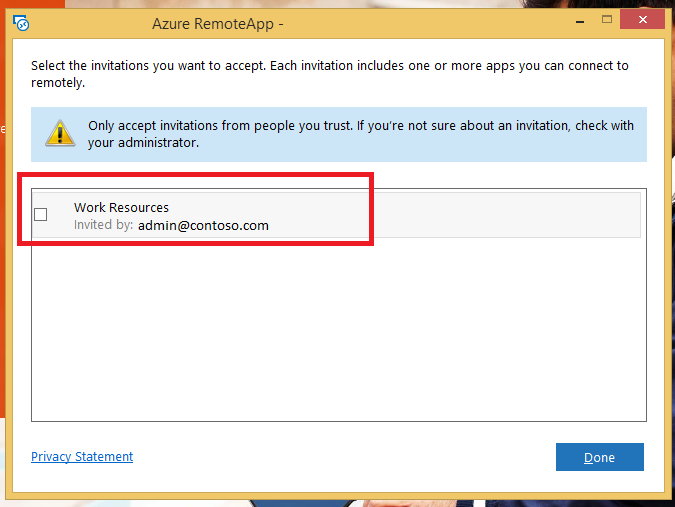Confirm selections with the Done button

[x=600, y=457]
